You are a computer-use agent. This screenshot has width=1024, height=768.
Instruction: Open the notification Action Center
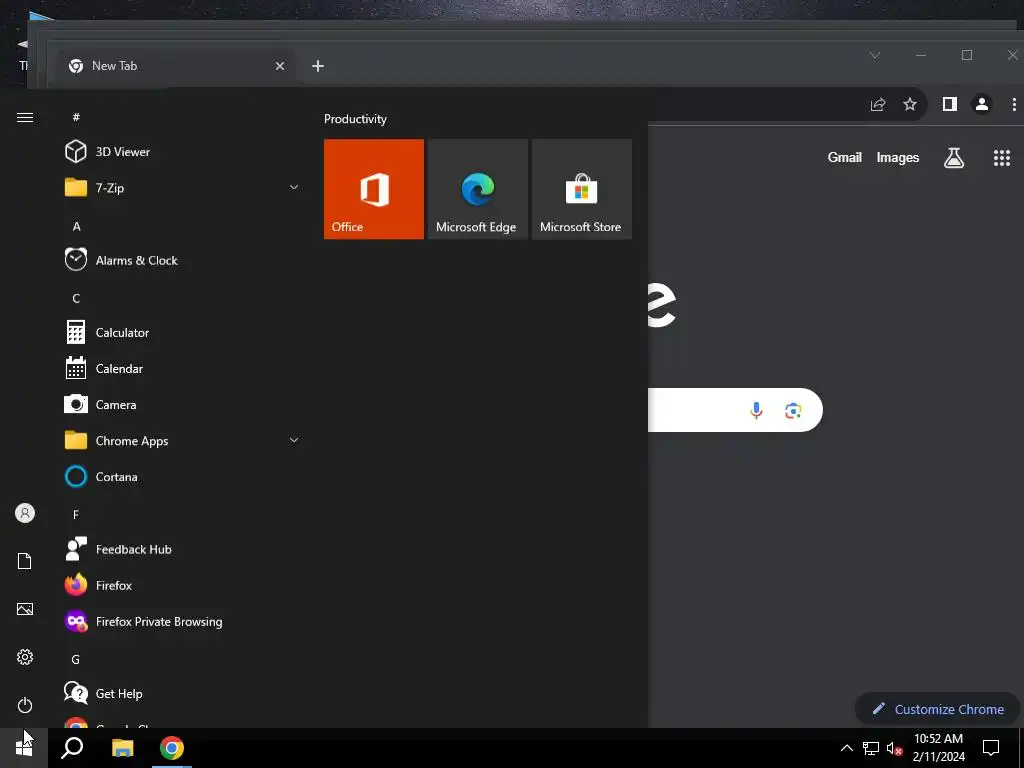[x=991, y=748]
